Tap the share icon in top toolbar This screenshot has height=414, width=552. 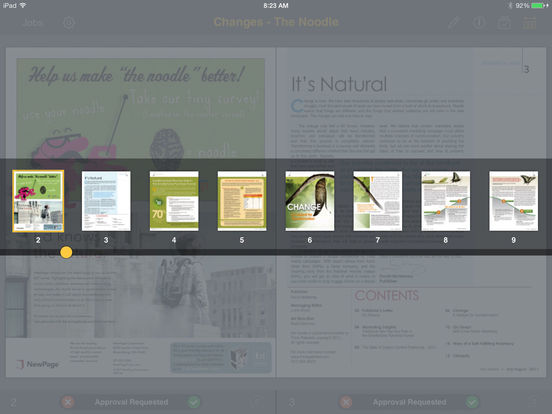(504, 23)
